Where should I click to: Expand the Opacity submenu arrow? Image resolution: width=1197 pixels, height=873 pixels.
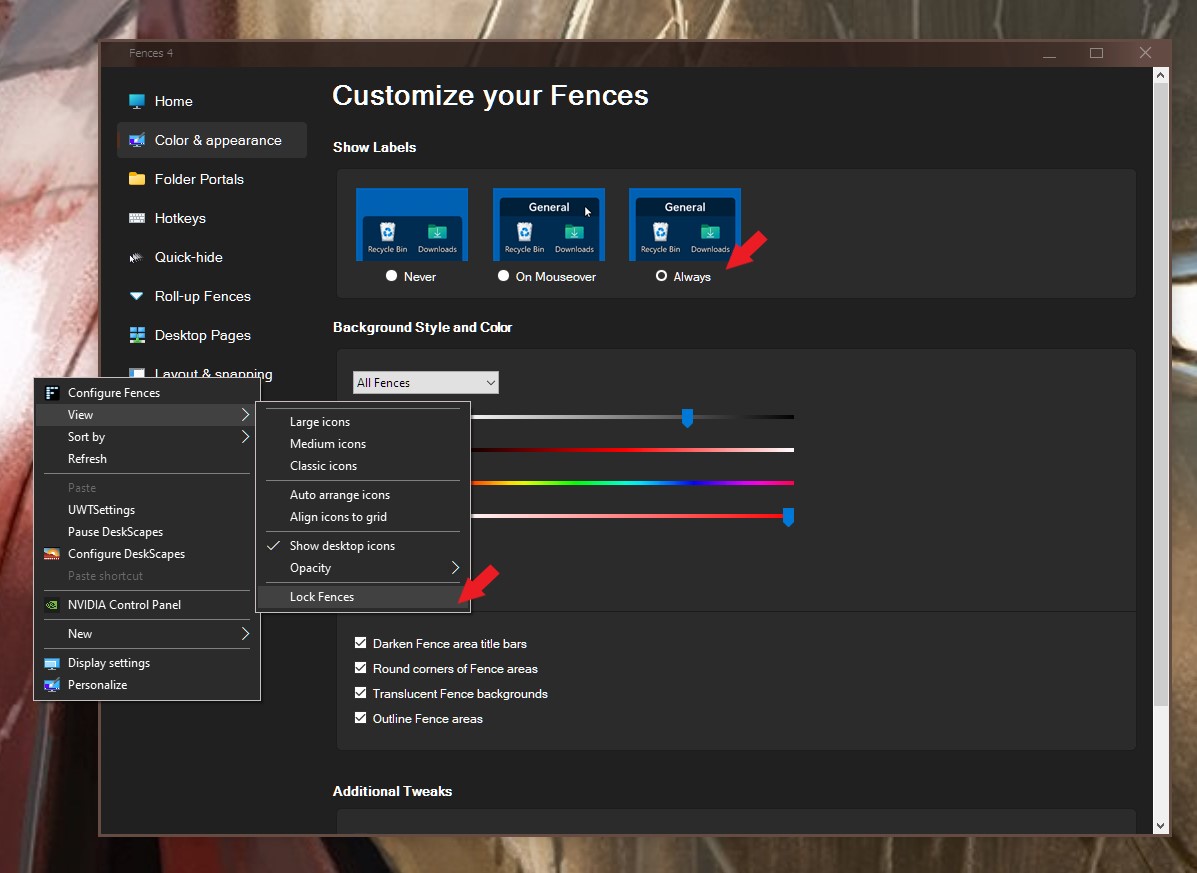pyautogui.click(x=455, y=567)
